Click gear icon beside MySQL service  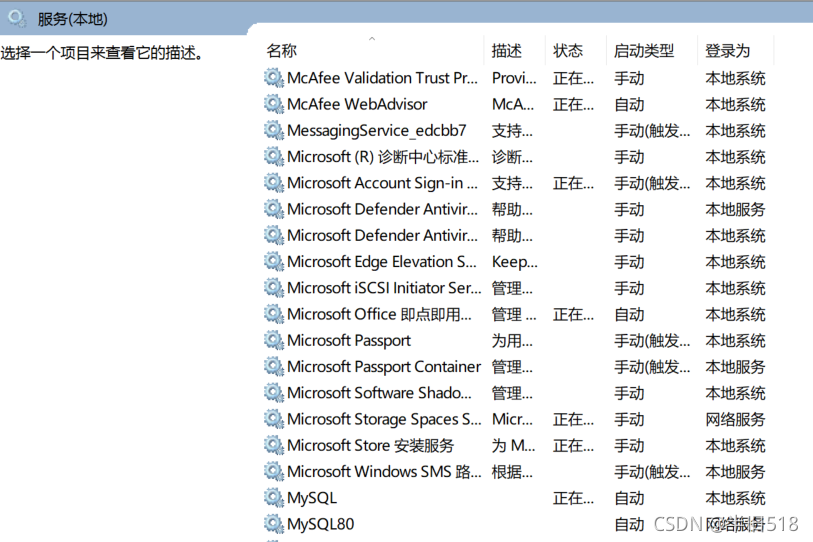274,497
